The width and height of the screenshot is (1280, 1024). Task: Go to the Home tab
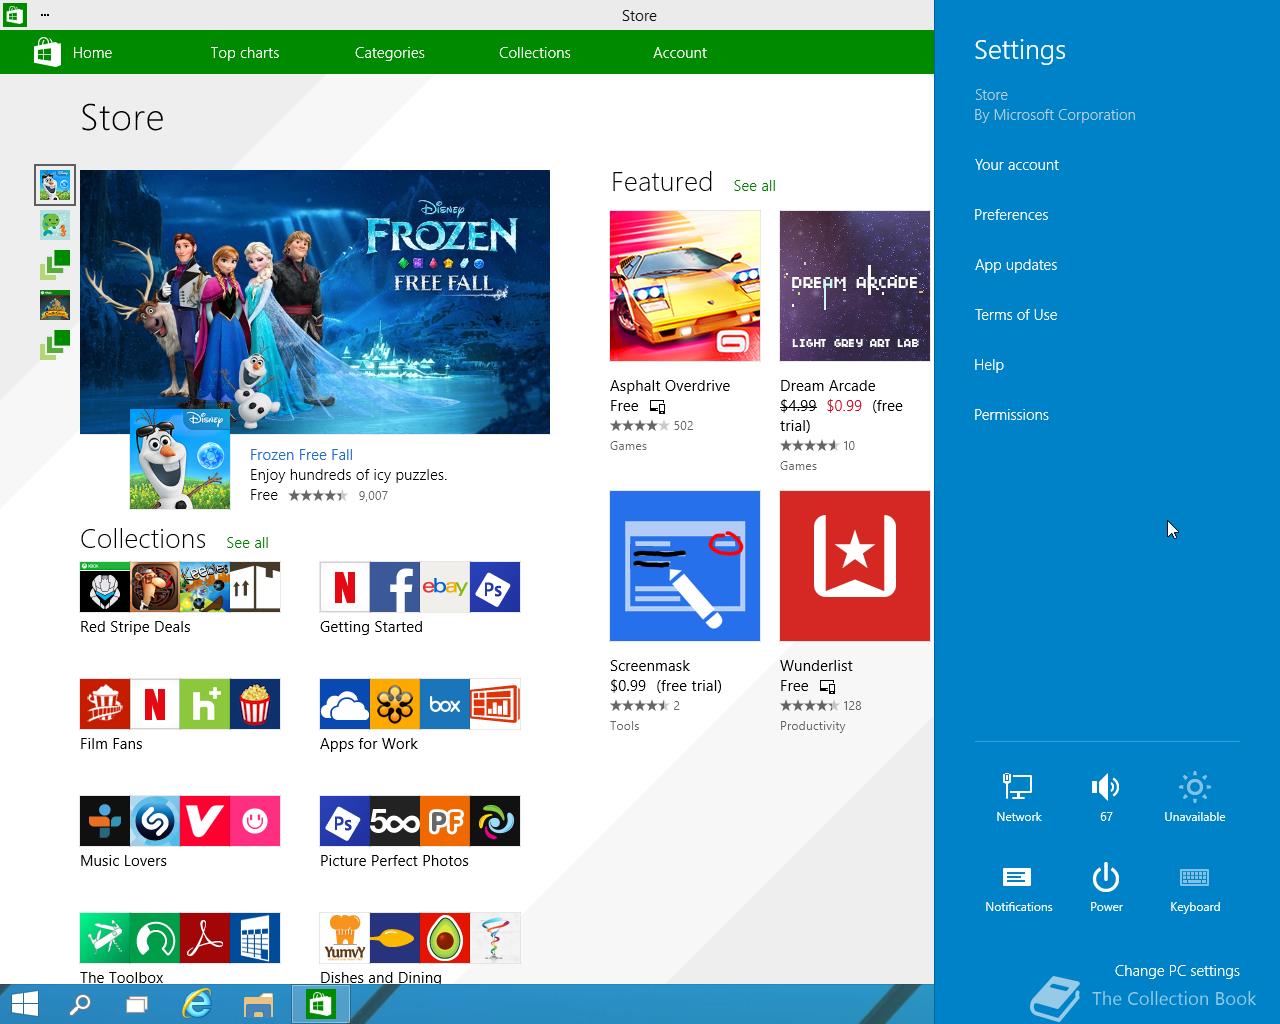click(92, 53)
